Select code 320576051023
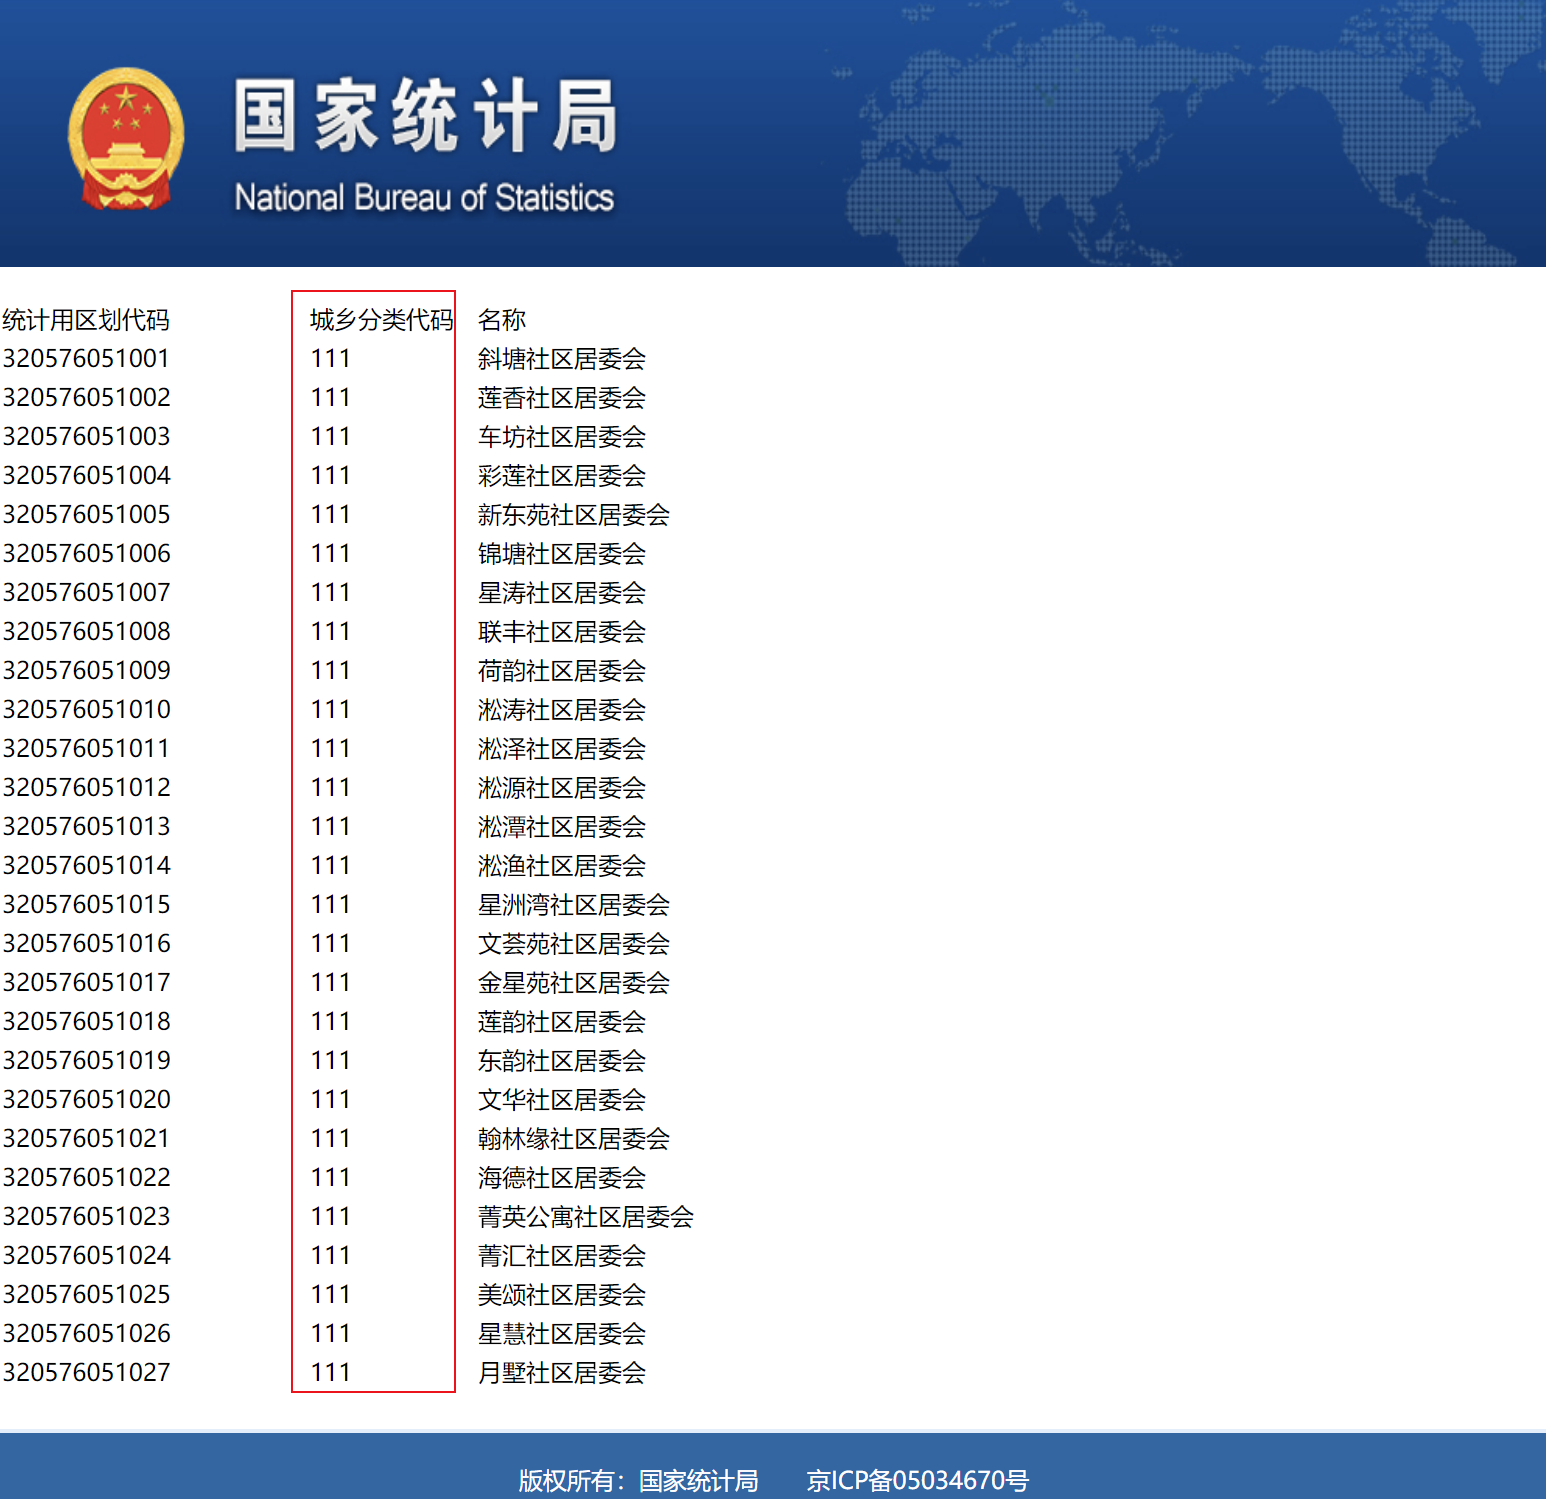Viewport: 1546px width, 1499px height. (x=86, y=1216)
